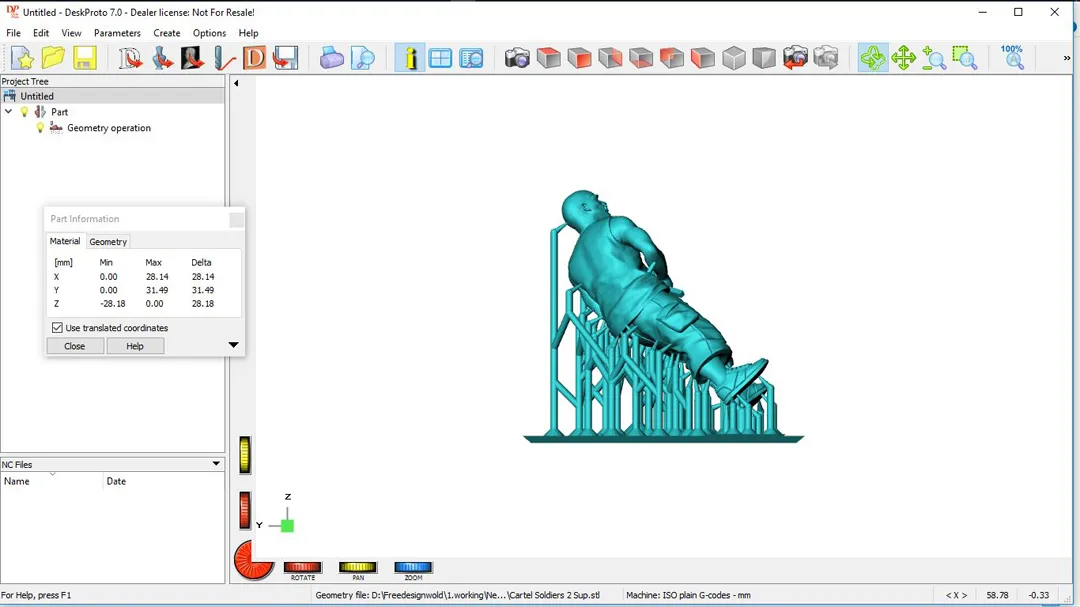Switch to front view (cube with red front face)
Screen dimensions: 1080x607
579,59
